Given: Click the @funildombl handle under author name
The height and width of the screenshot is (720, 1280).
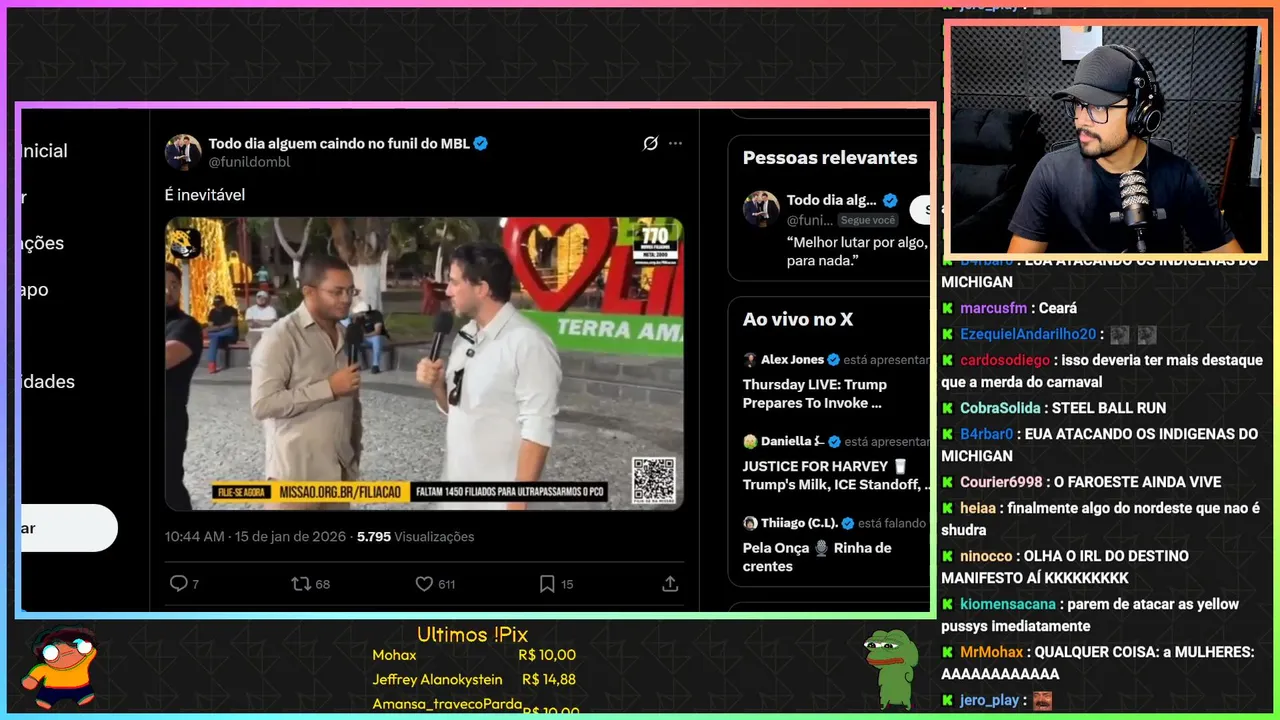Looking at the screenshot, I should tap(249, 162).
